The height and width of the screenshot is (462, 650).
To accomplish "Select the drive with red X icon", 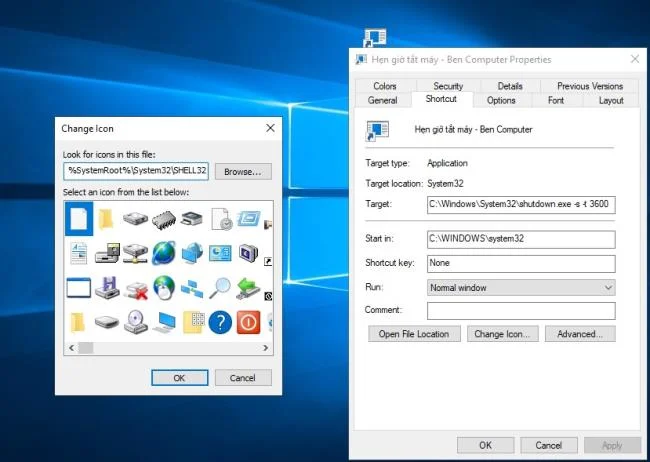I will (136, 290).
